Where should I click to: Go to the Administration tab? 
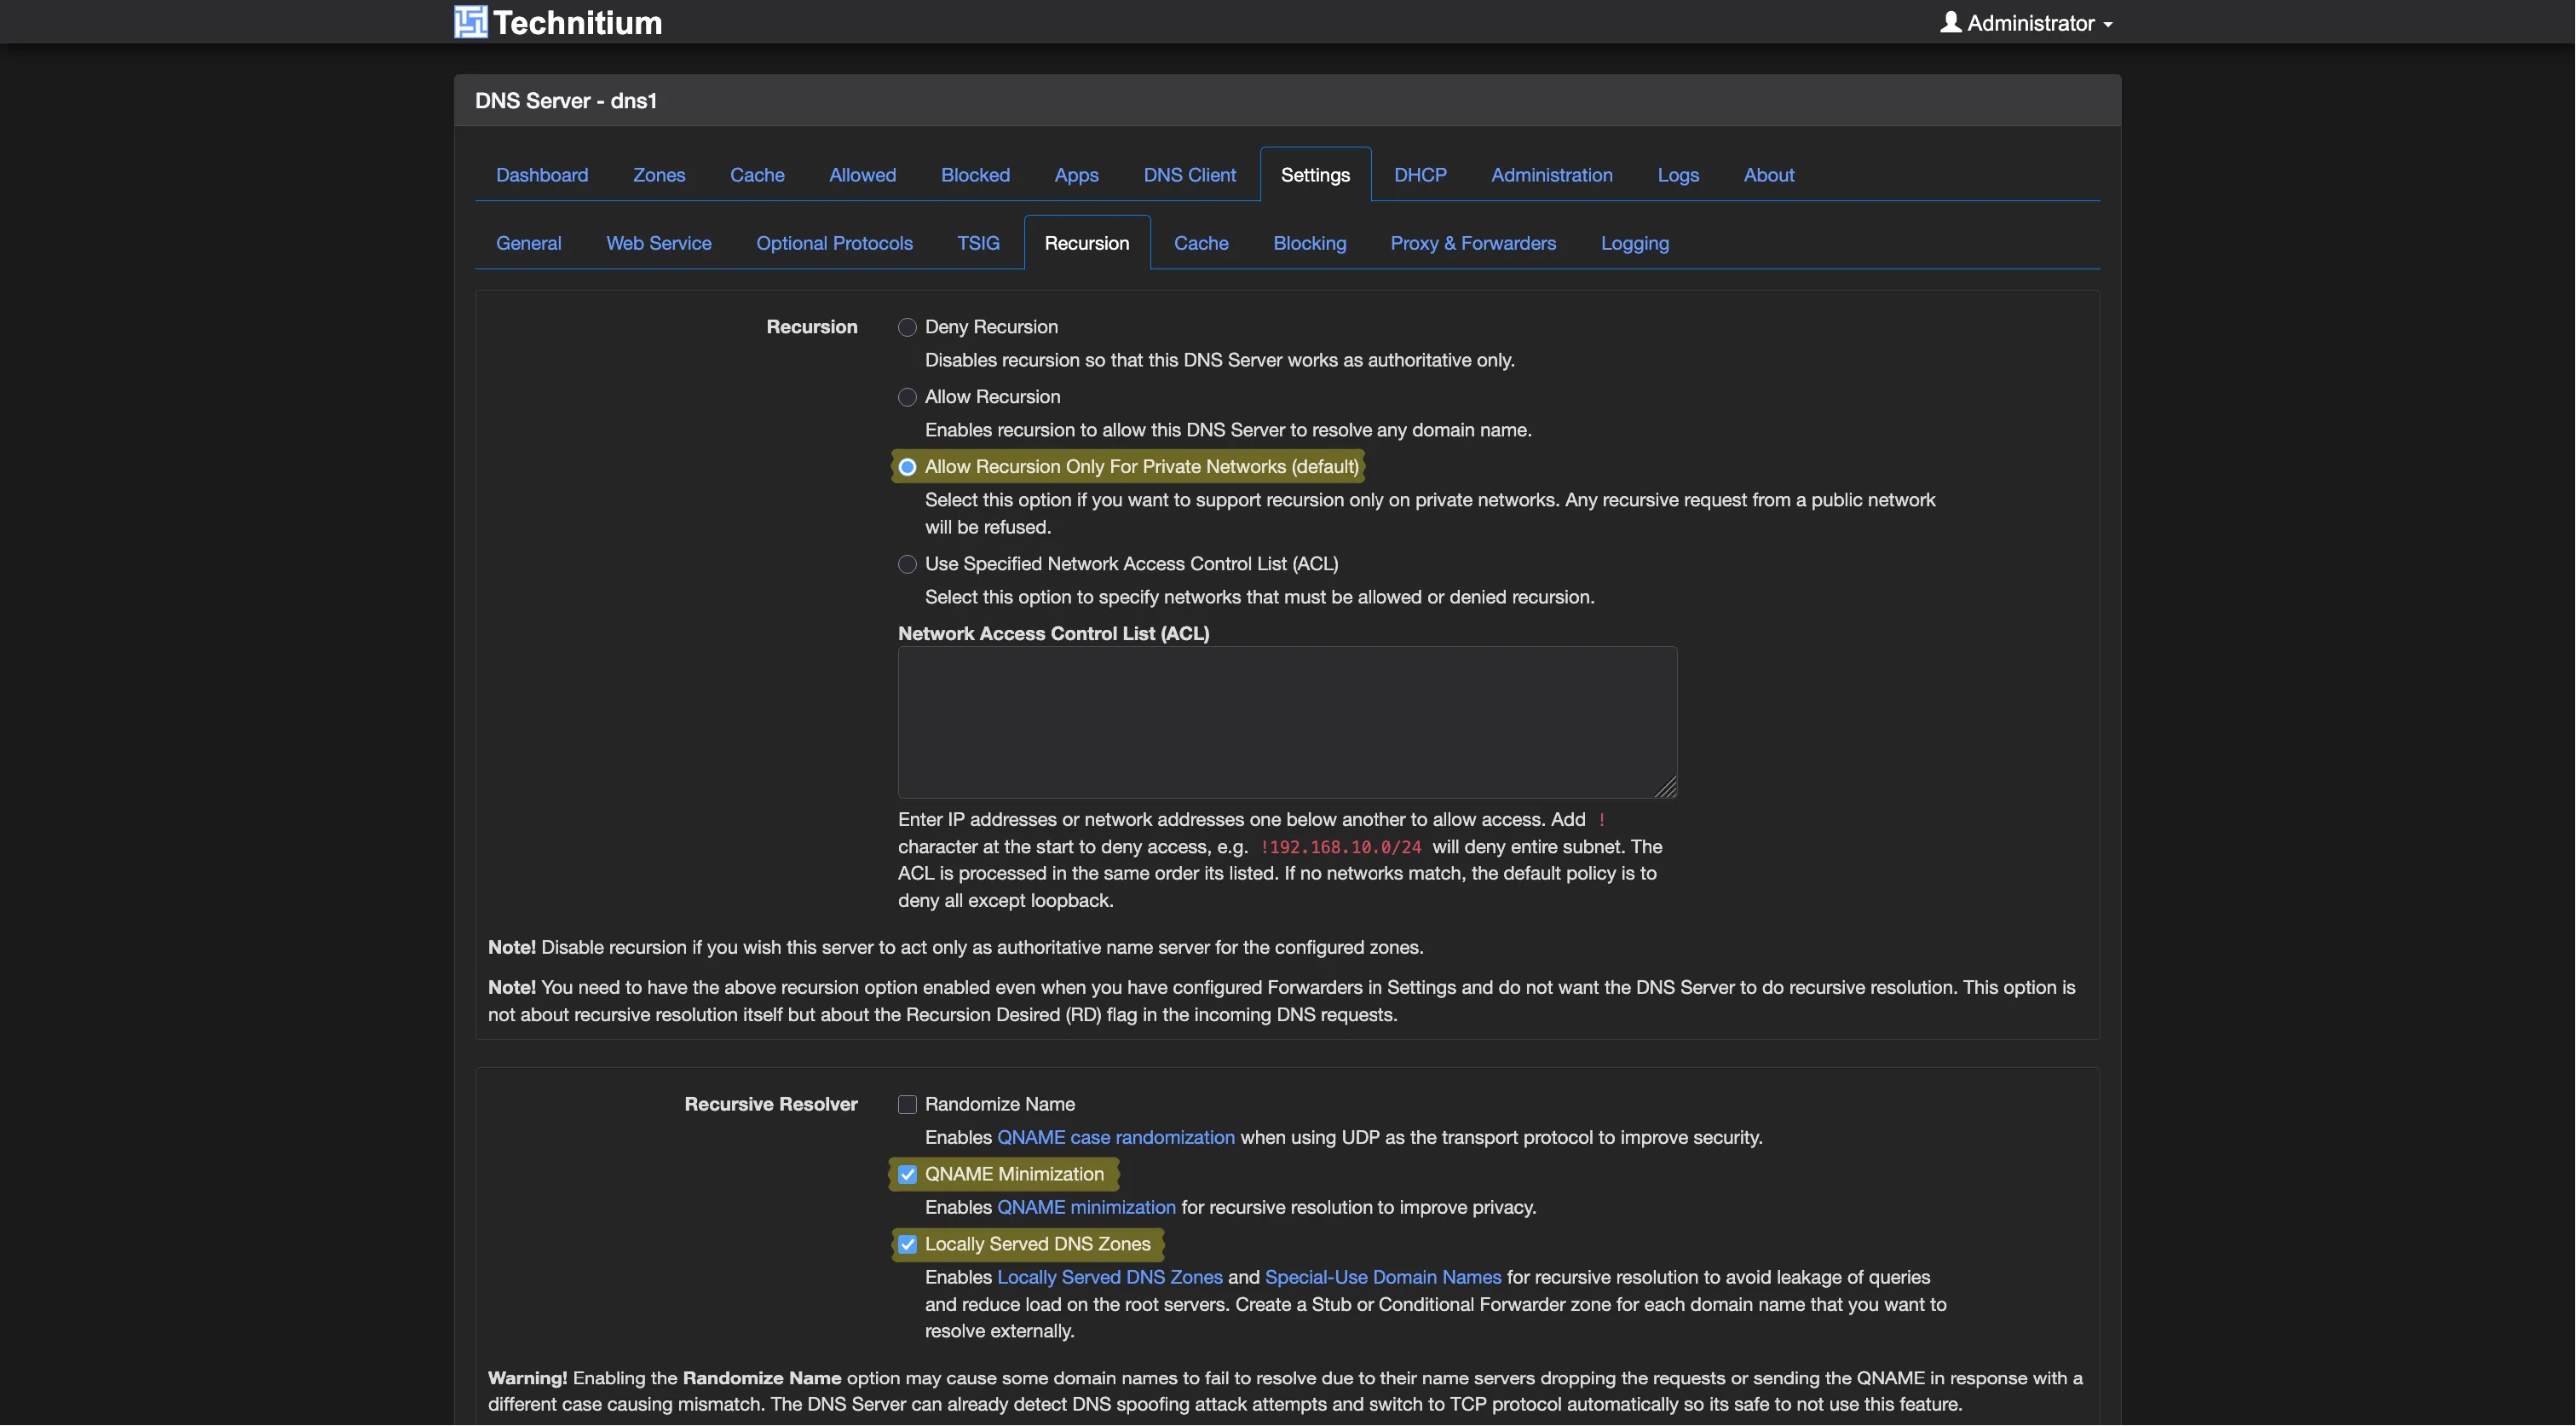1551,175
